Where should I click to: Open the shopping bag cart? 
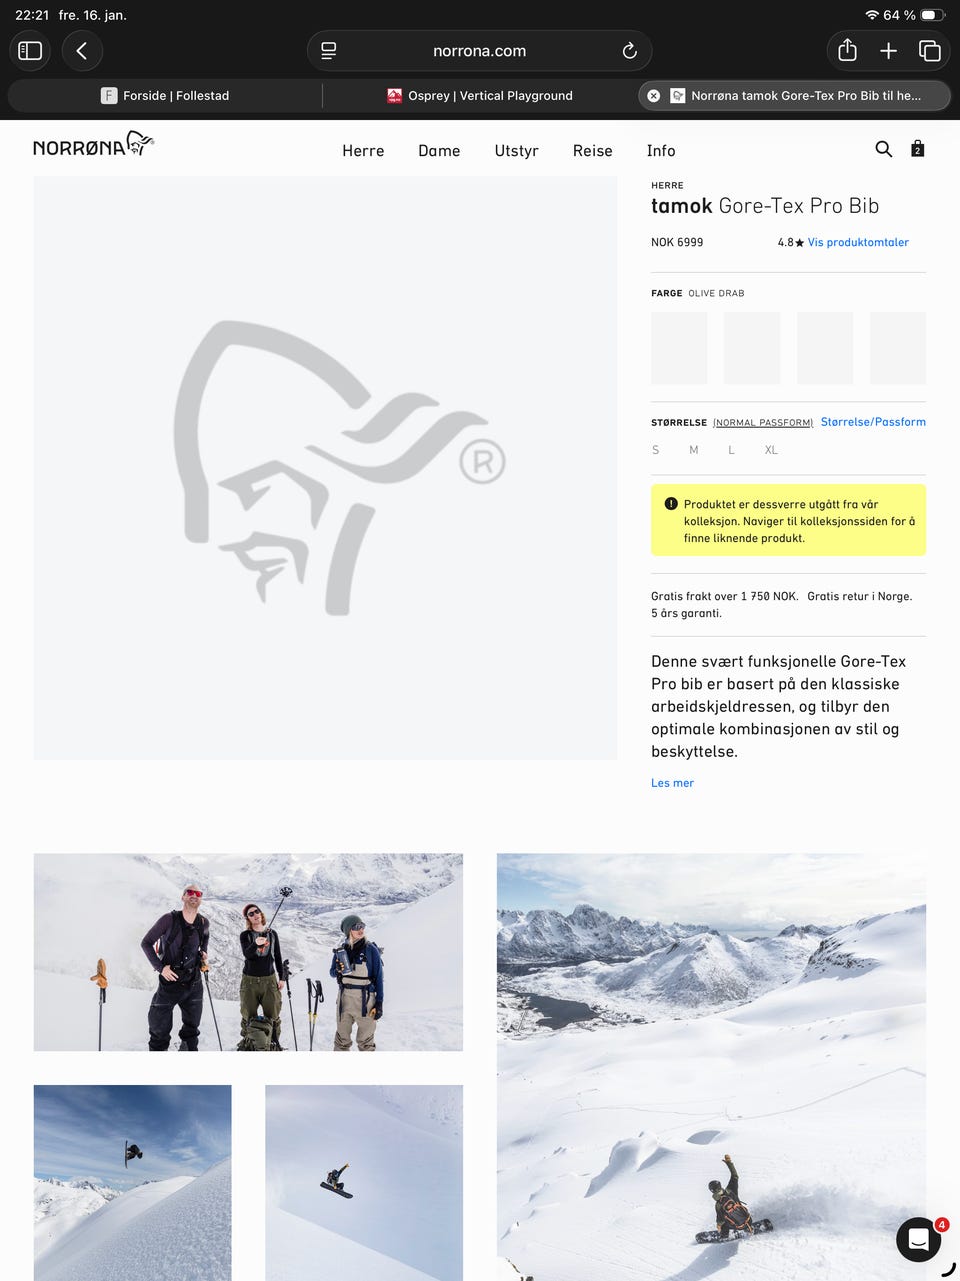917,149
